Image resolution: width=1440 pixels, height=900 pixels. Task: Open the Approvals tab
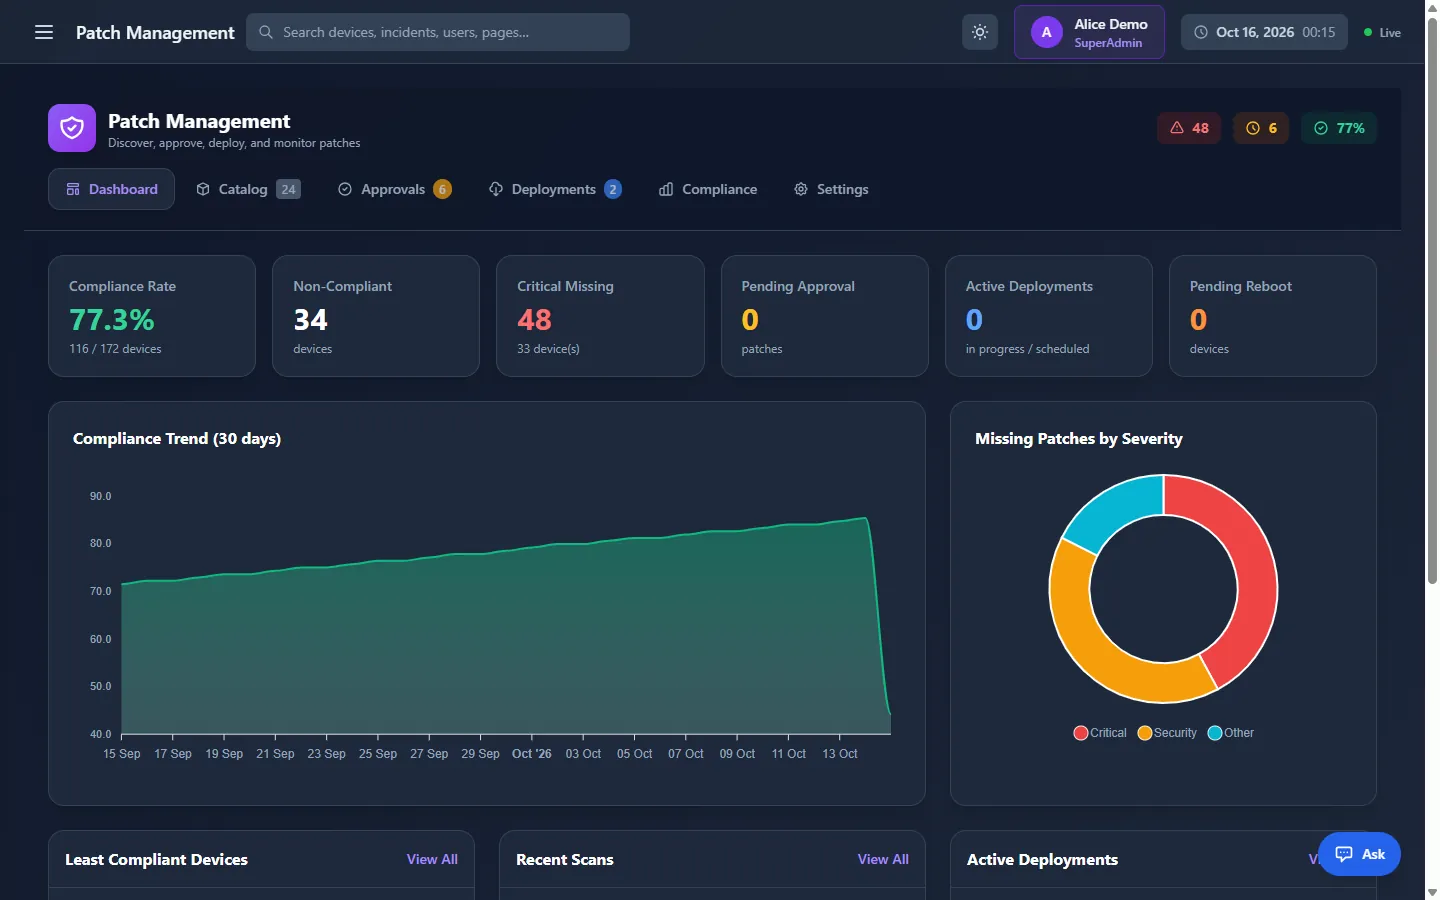coord(394,189)
